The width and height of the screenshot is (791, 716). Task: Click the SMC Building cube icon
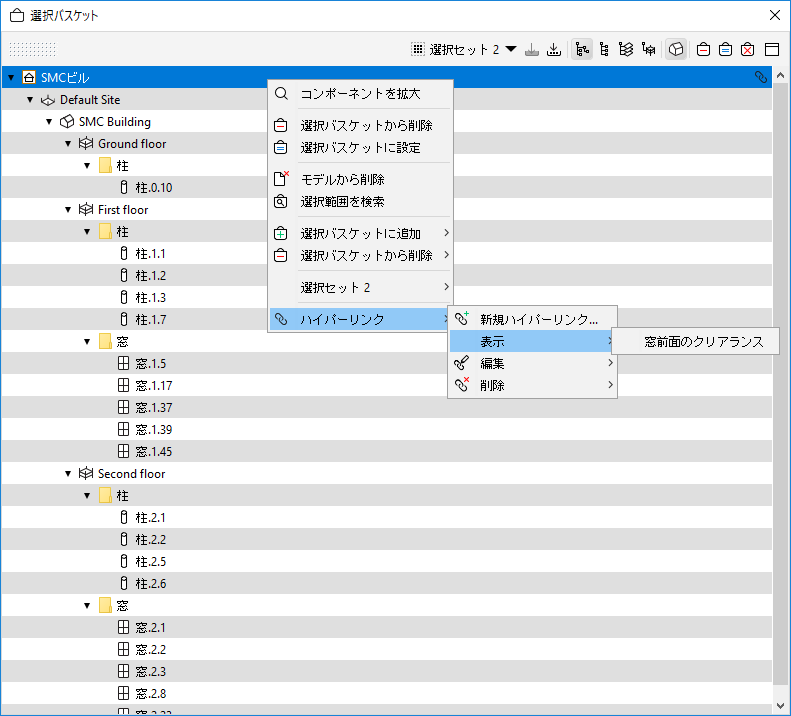pos(67,122)
